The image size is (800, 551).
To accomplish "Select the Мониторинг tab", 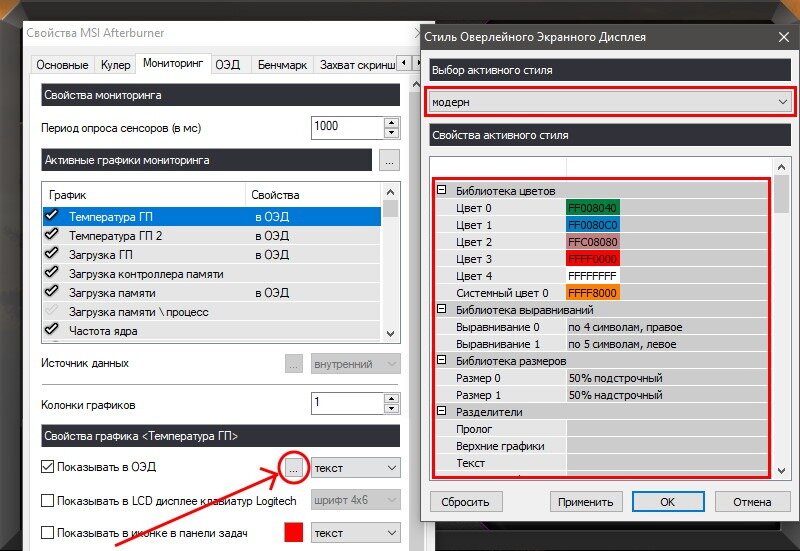I will pyautogui.click(x=173, y=63).
